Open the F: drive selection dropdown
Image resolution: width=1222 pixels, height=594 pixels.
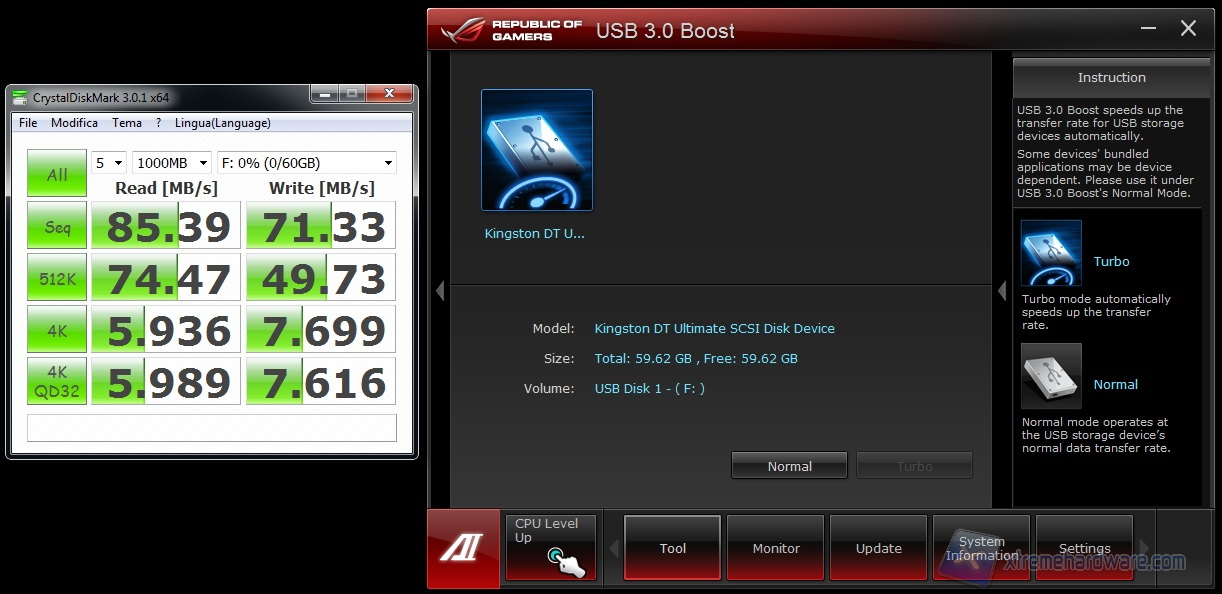[x=306, y=163]
